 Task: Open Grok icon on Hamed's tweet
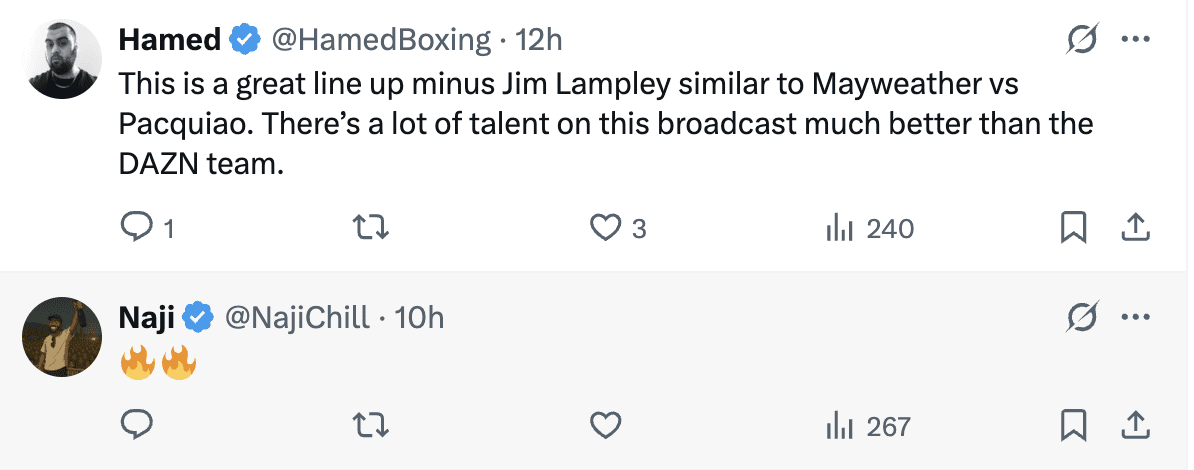1082,40
